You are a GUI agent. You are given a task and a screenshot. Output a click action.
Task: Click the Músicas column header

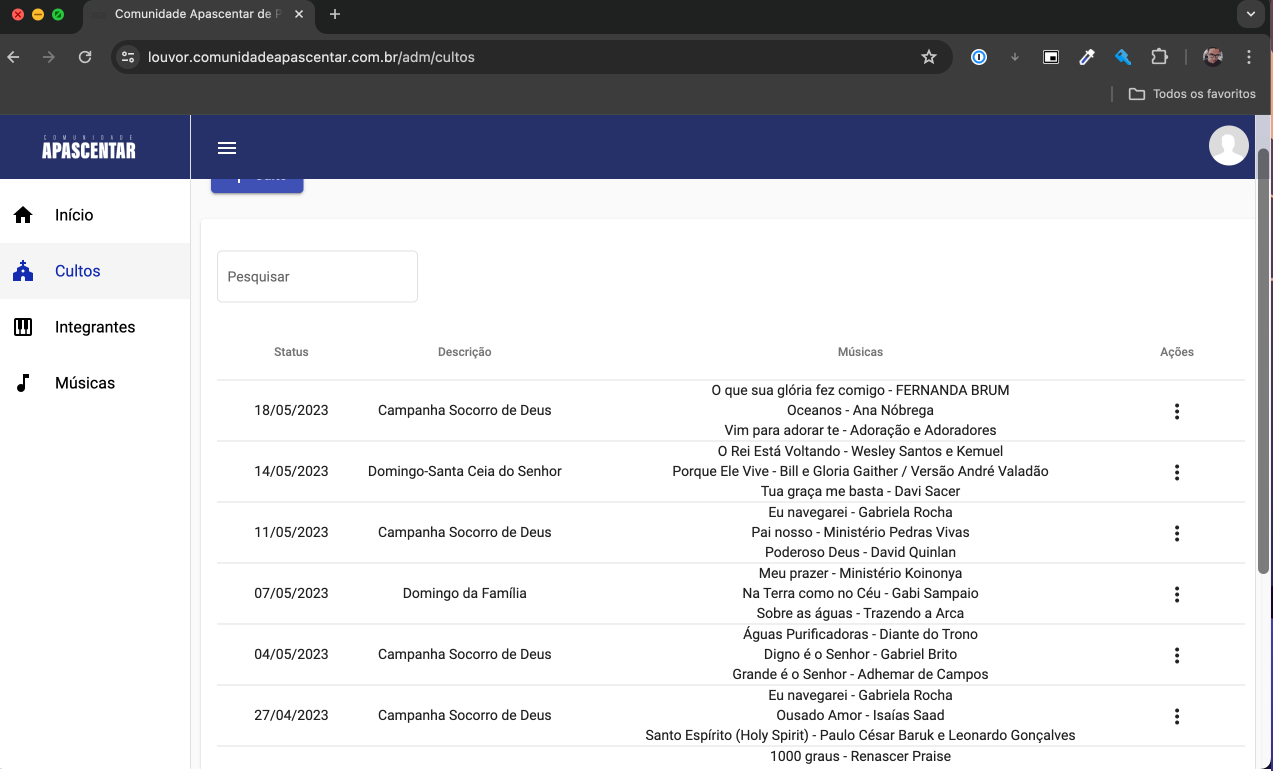pyautogui.click(x=860, y=352)
